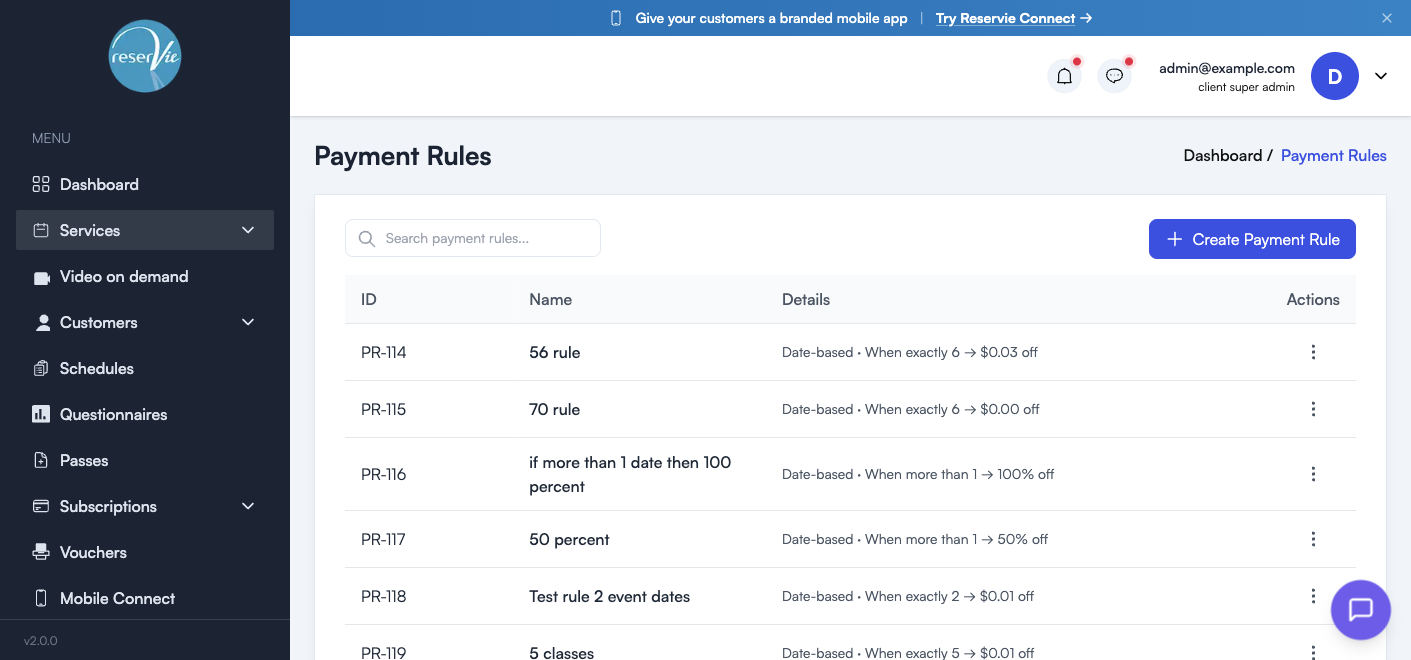Expand the Subscriptions submenu chevron
Viewport: 1411px width, 660px height.
248,506
